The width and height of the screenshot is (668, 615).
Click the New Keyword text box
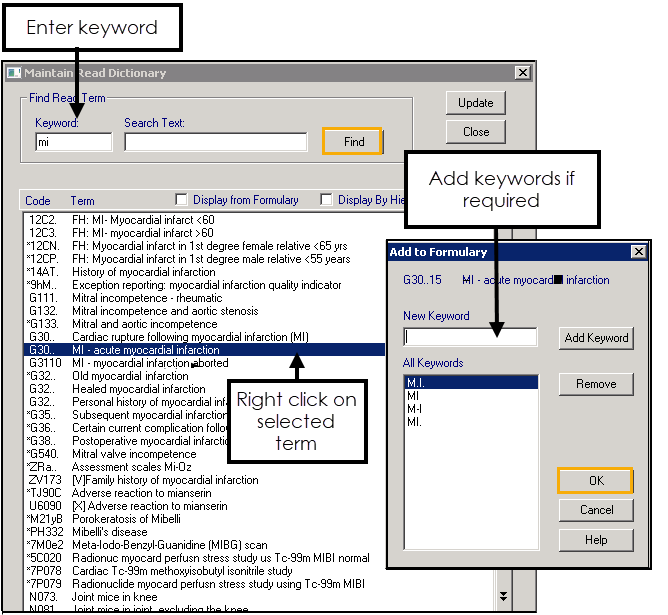click(470, 338)
